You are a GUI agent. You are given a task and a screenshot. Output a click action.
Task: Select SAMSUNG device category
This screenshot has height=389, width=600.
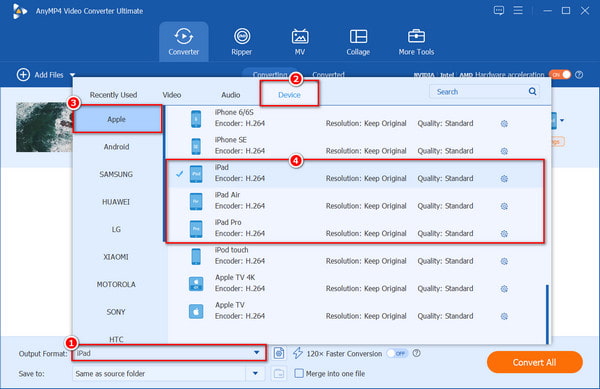click(117, 174)
